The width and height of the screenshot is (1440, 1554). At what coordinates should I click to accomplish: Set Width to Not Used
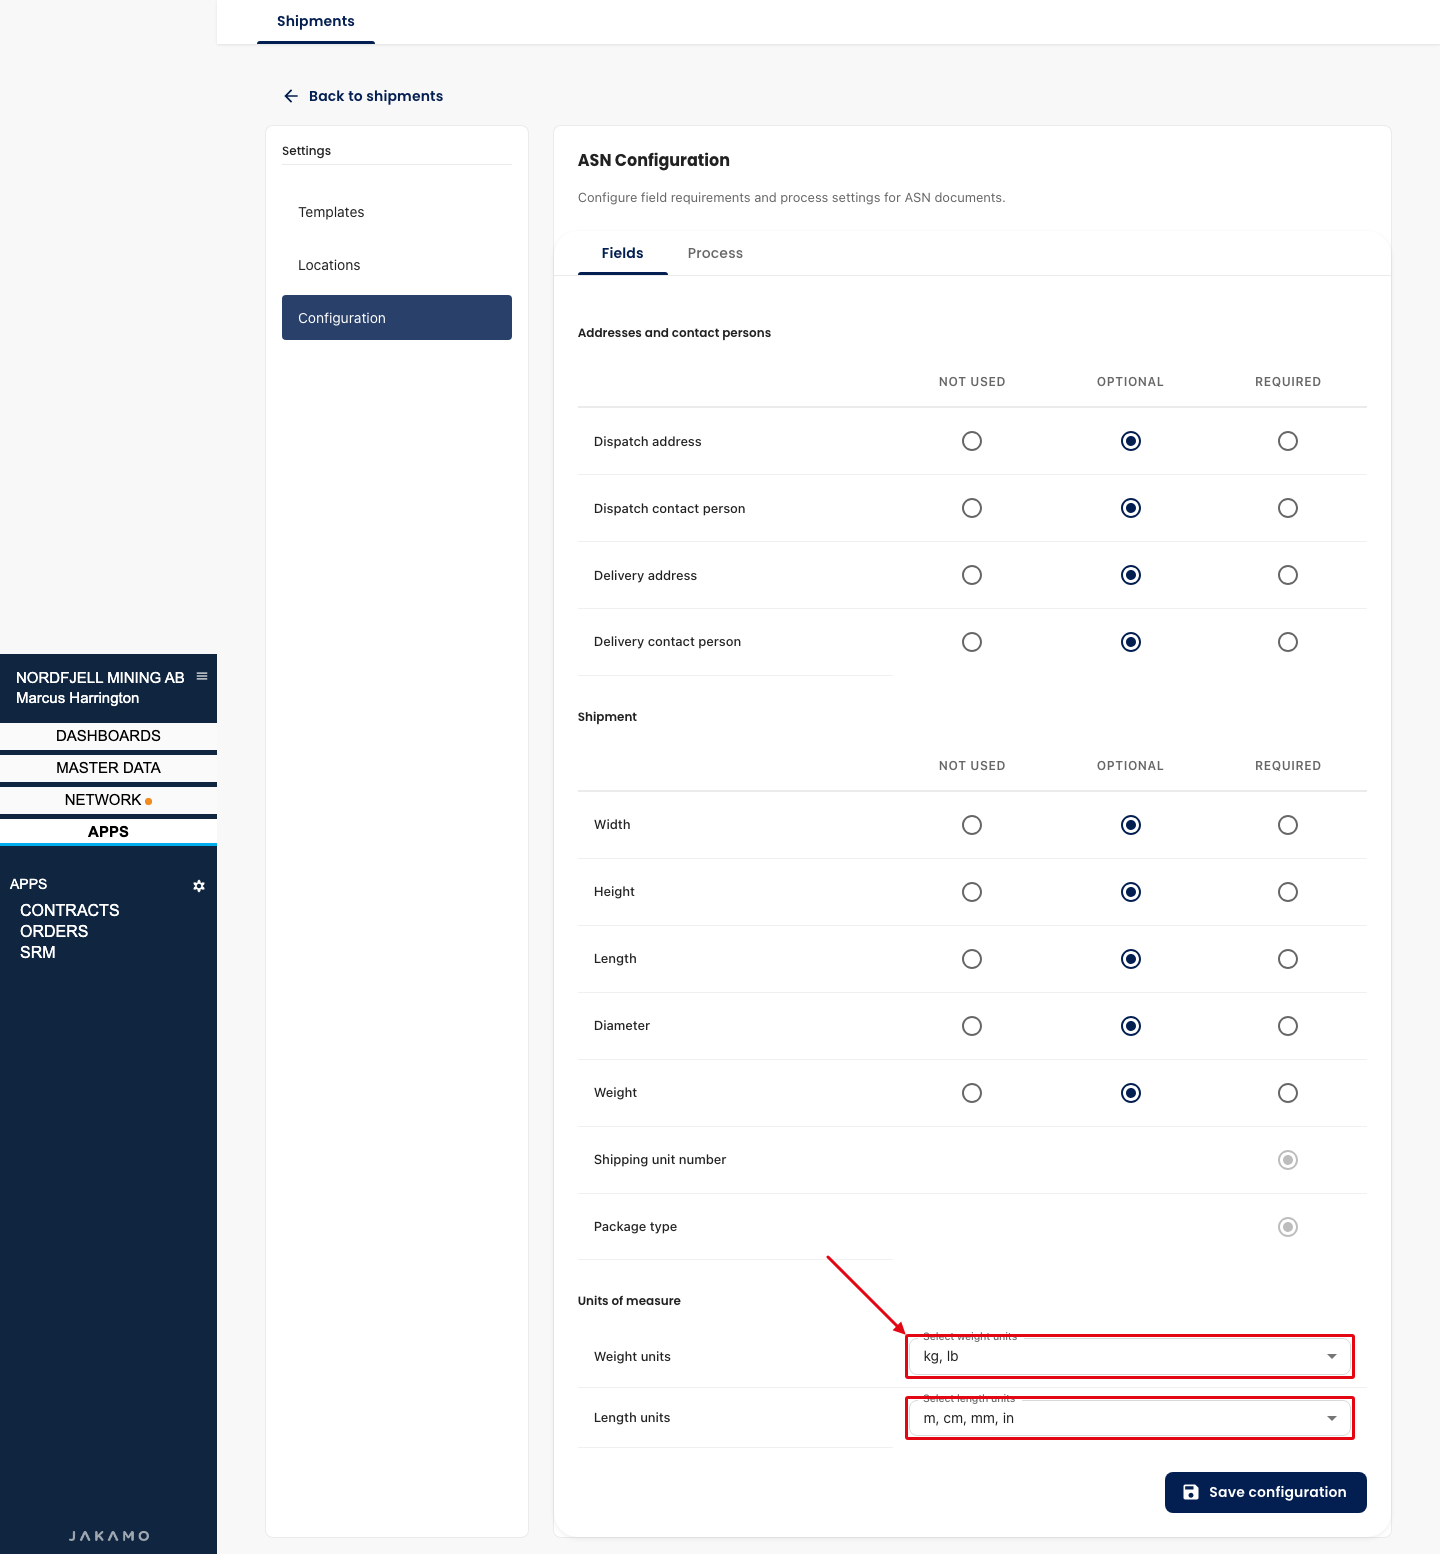click(972, 825)
